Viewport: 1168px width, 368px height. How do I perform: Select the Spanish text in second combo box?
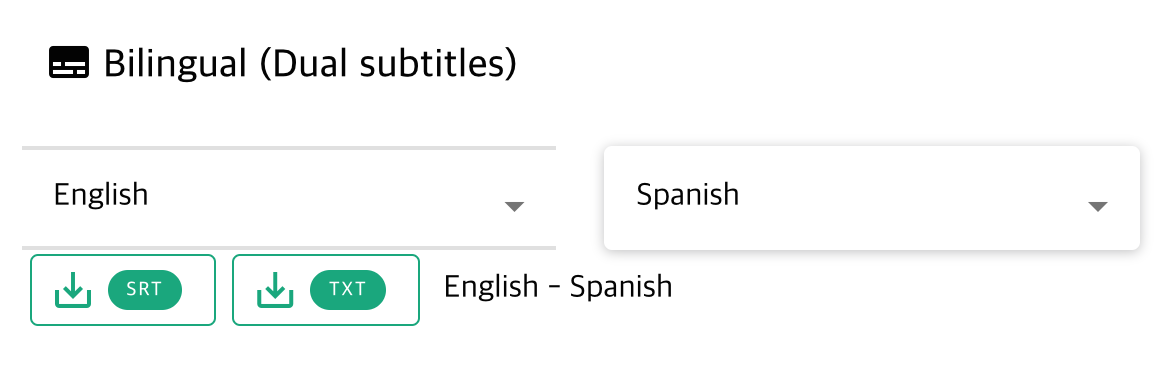(688, 195)
